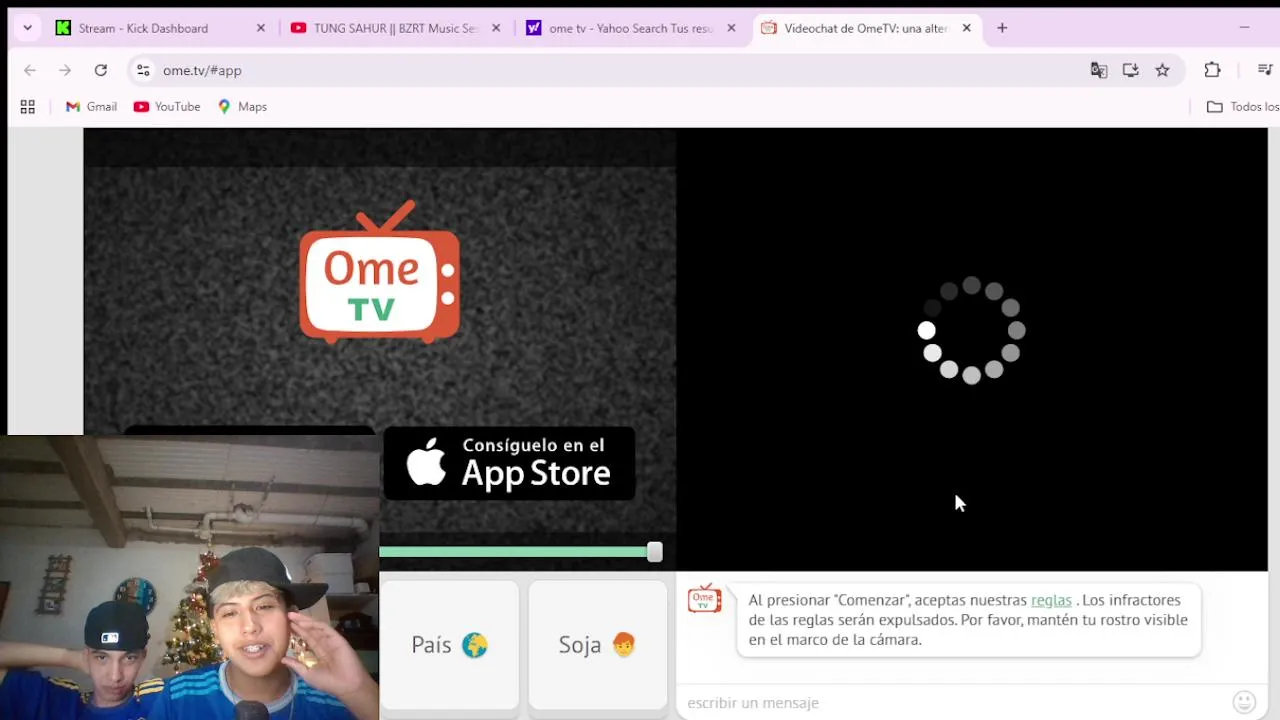The image size is (1280, 720).
Task: Open the emoji picker smiley icon
Action: coord(1244,702)
